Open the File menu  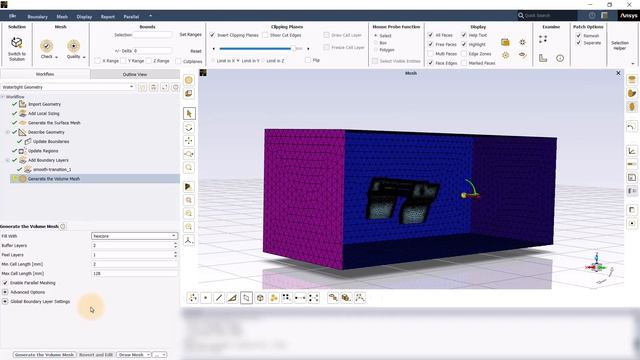tap(12, 16)
